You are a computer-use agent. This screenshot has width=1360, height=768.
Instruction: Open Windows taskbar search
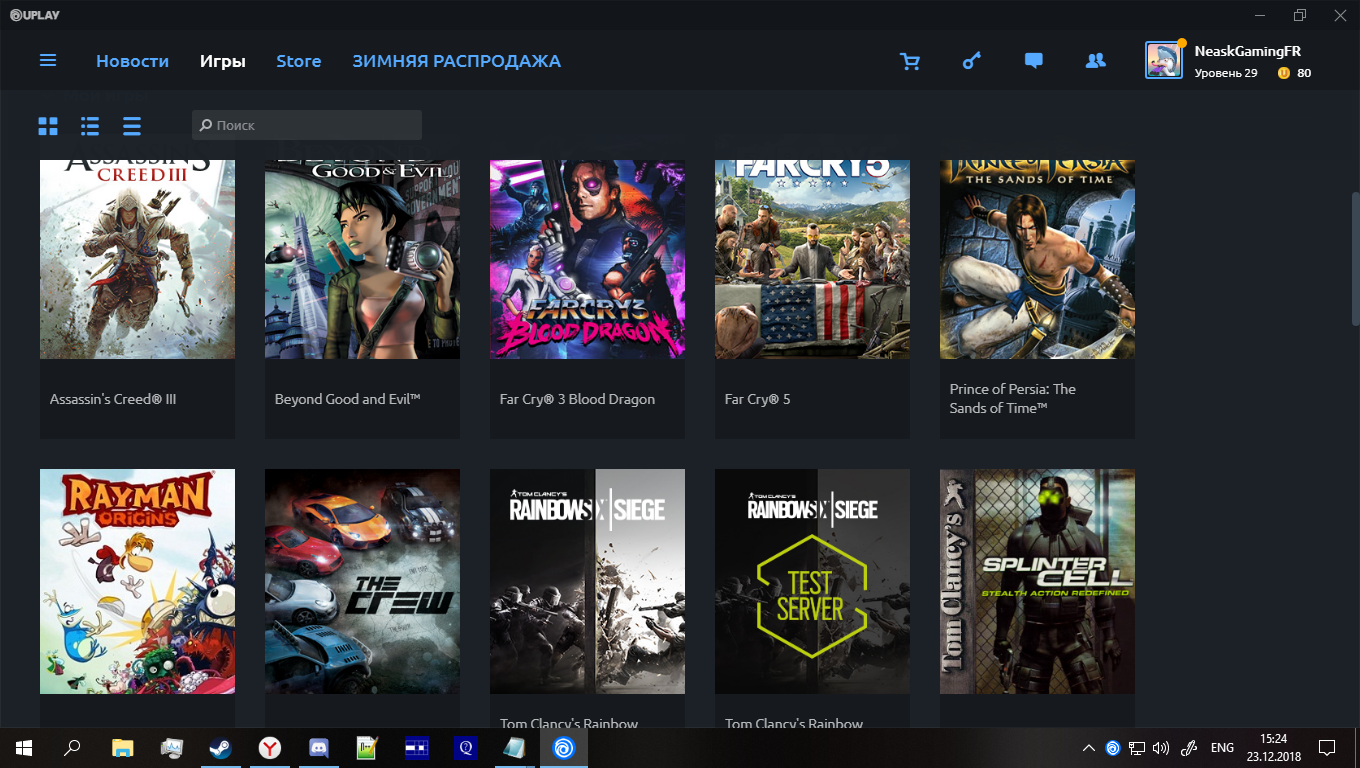tap(72, 747)
